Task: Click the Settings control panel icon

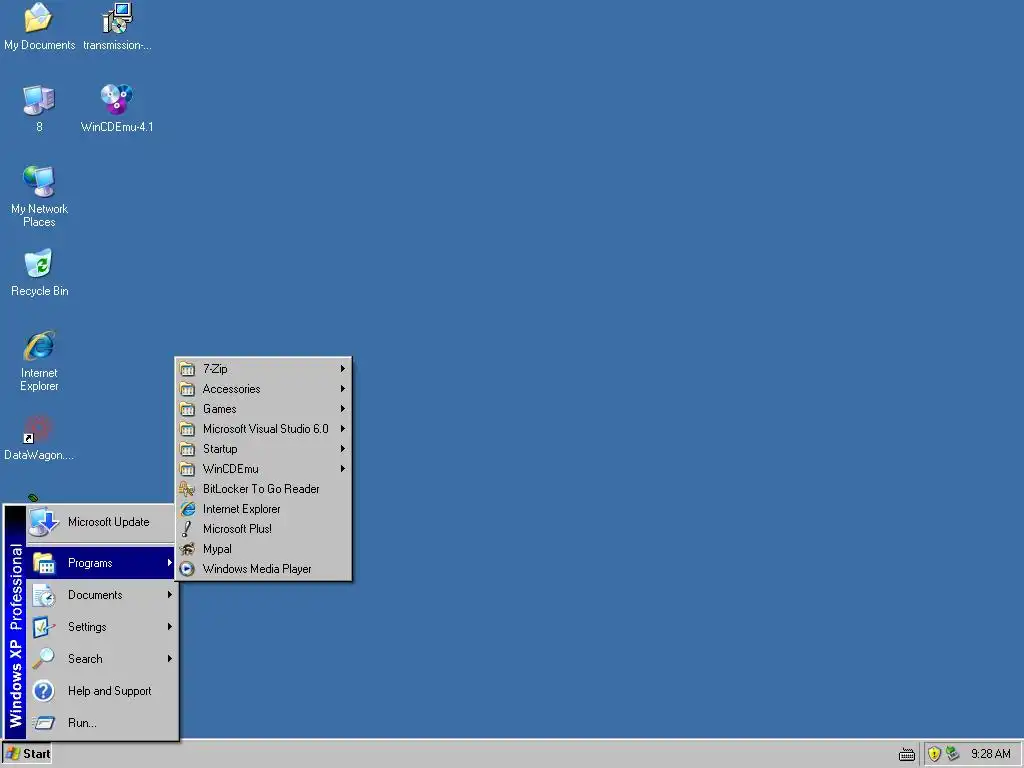Action: [x=44, y=627]
